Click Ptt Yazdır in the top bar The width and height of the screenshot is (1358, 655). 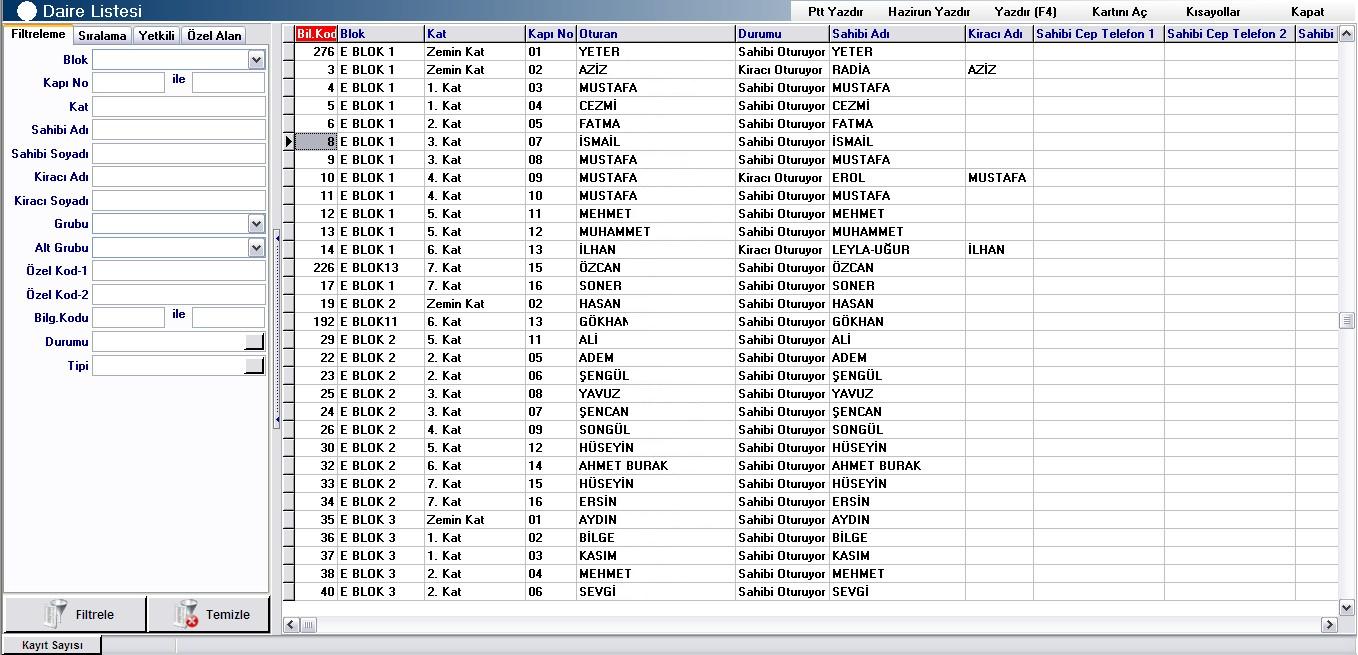pyautogui.click(x=836, y=12)
